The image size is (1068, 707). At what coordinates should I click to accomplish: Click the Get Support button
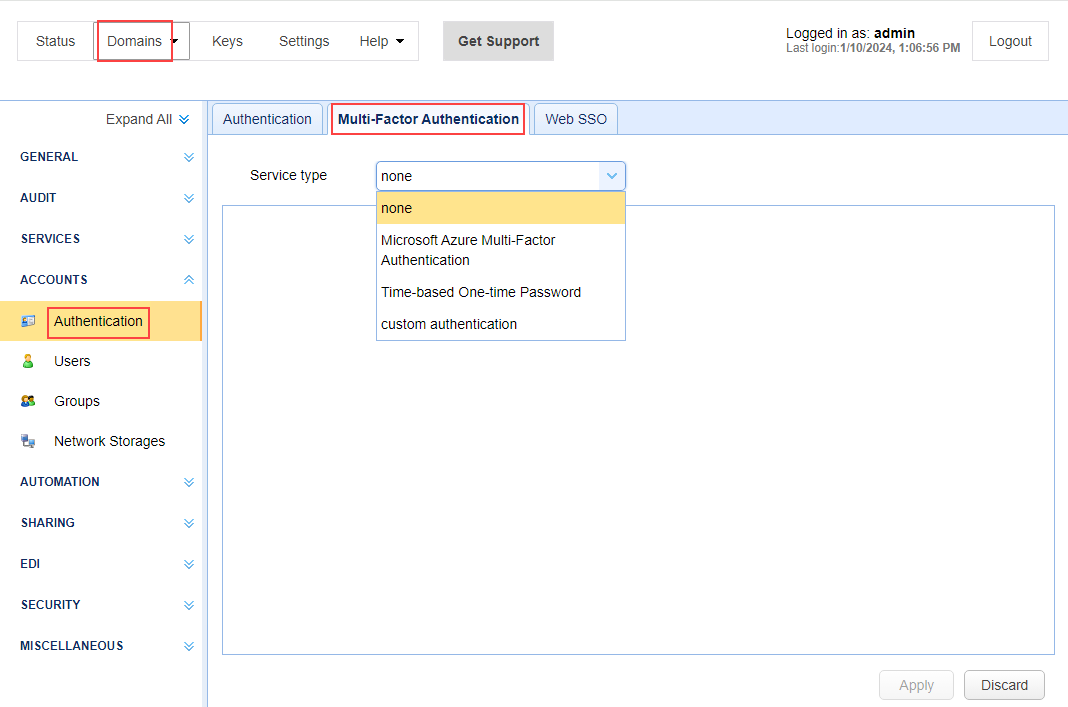[x=498, y=41]
